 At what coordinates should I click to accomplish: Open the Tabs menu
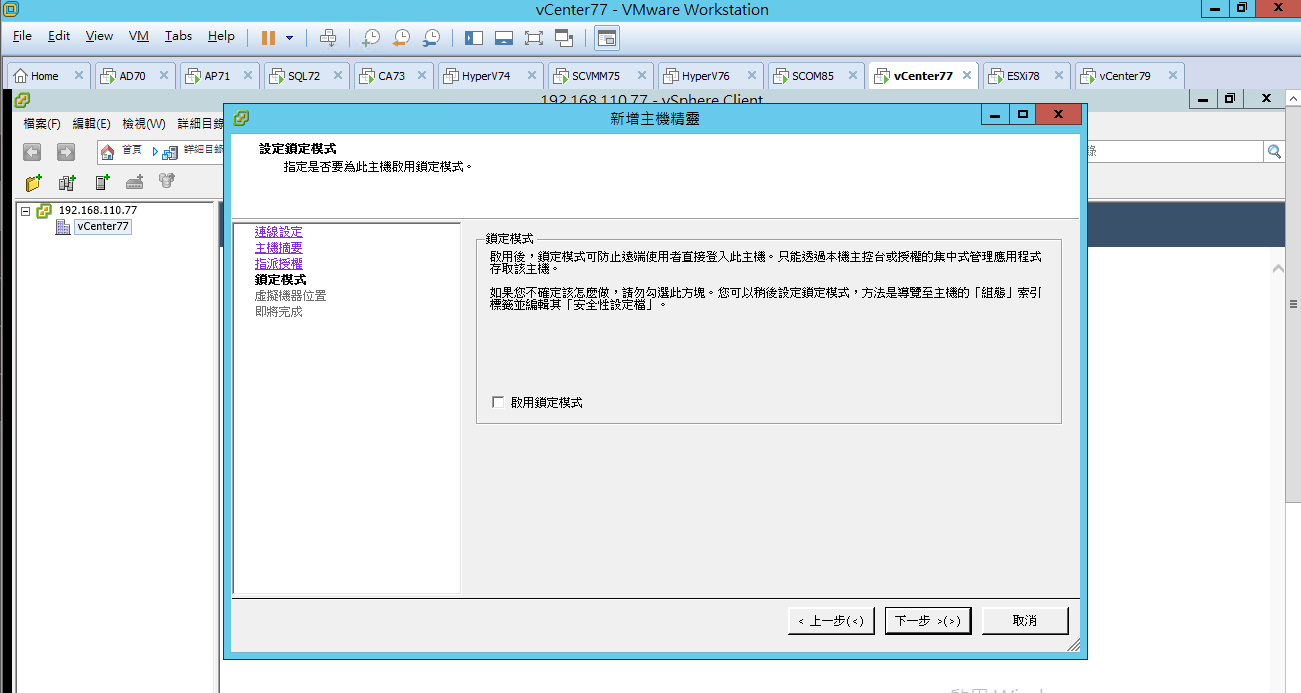pyautogui.click(x=178, y=36)
